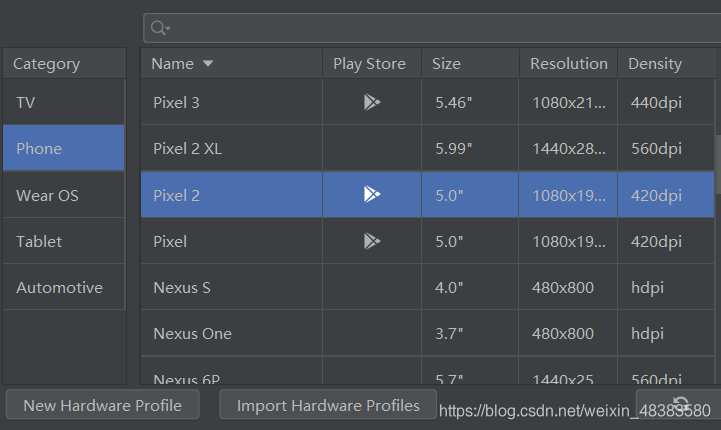Viewport: 721px width, 430px height.
Task: Focus the device search input field
Action: pos(432,28)
